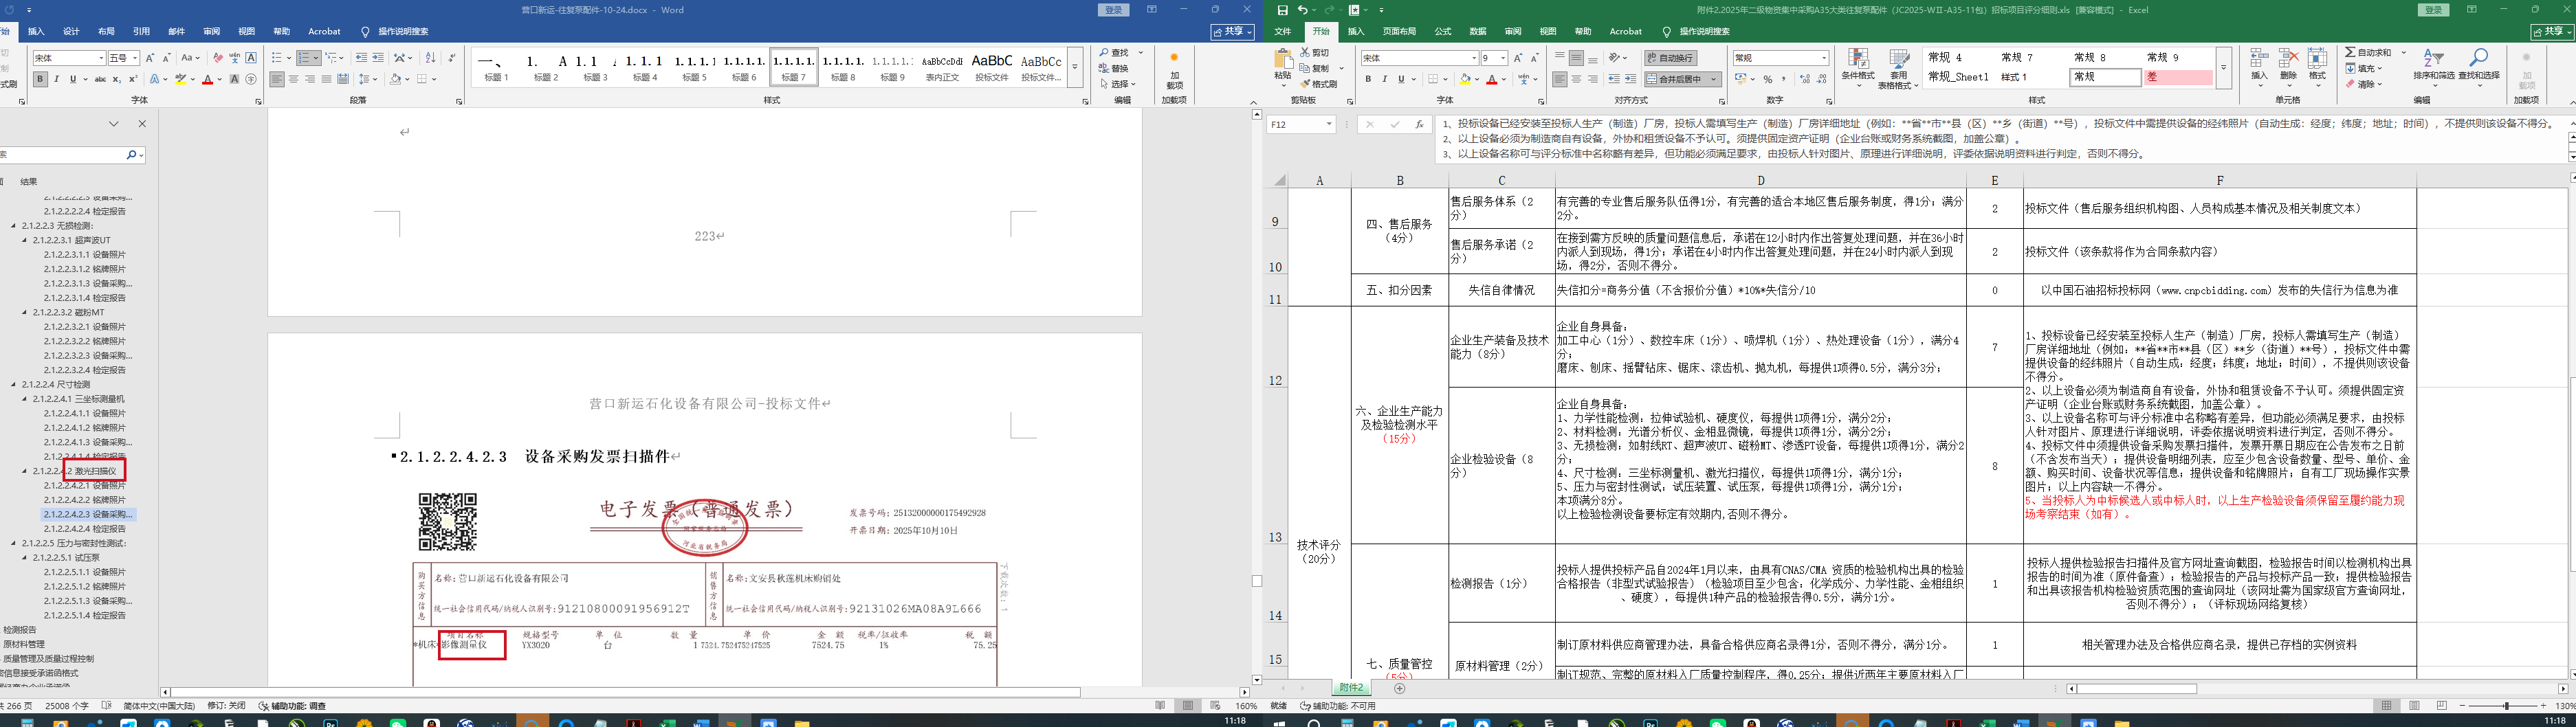Click the red font color button in Excel

(1491, 79)
